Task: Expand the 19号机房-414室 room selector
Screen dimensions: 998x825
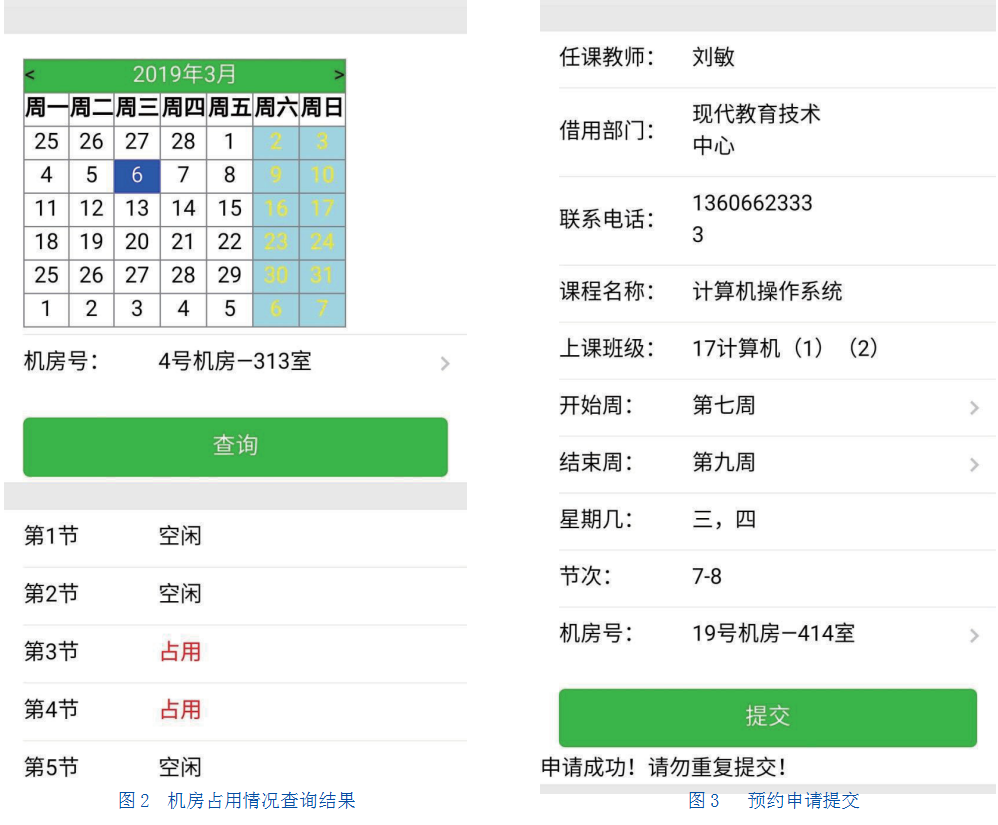Action: [x=973, y=635]
